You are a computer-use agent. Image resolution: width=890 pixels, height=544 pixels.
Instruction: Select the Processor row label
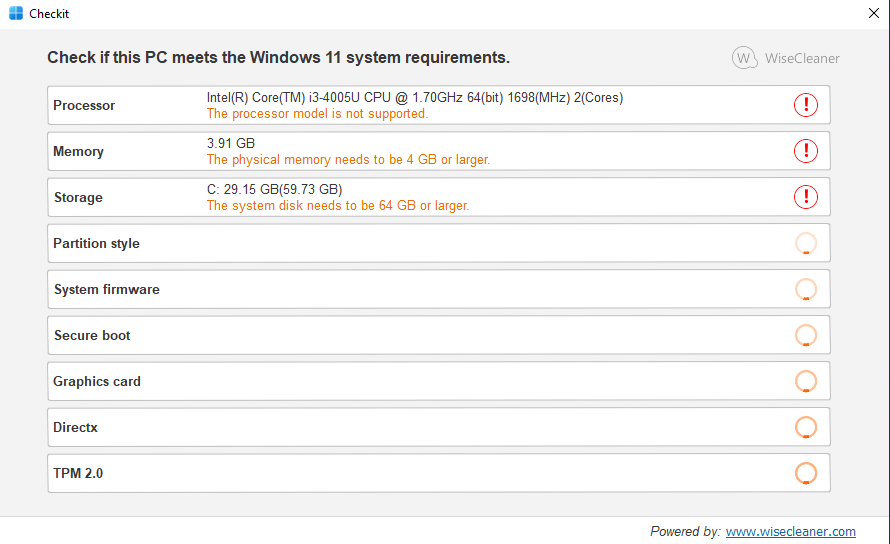pos(84,106)
